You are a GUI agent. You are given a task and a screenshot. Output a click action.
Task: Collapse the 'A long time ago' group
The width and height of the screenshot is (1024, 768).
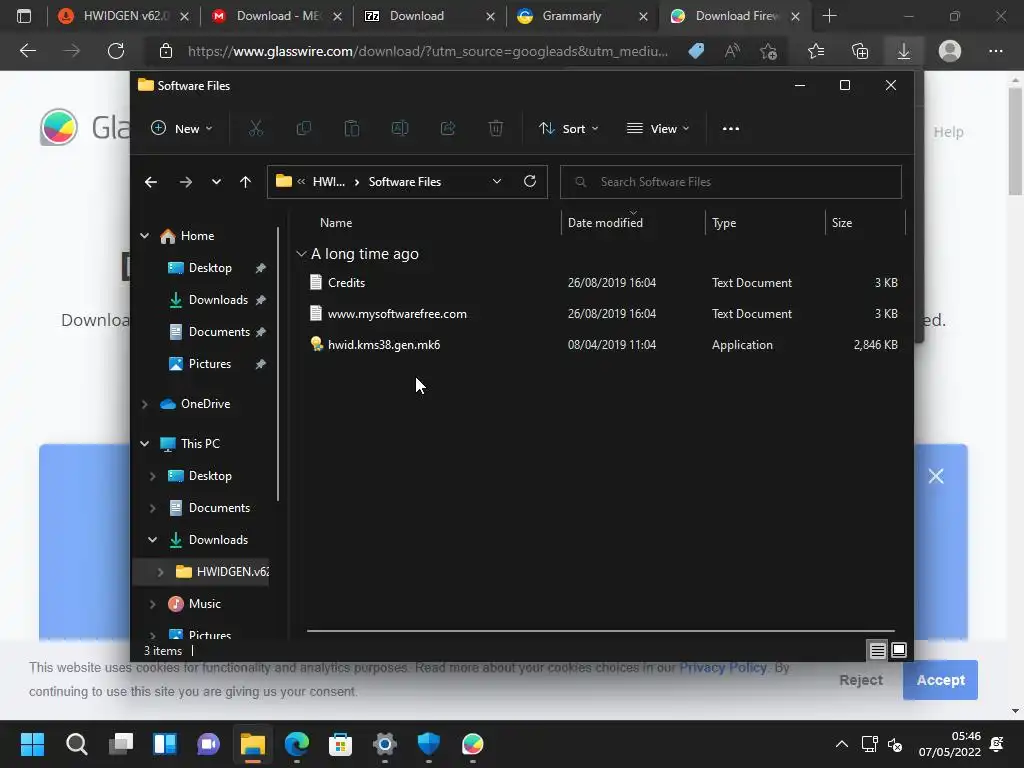pyautogui.click(x=301, y=253)
